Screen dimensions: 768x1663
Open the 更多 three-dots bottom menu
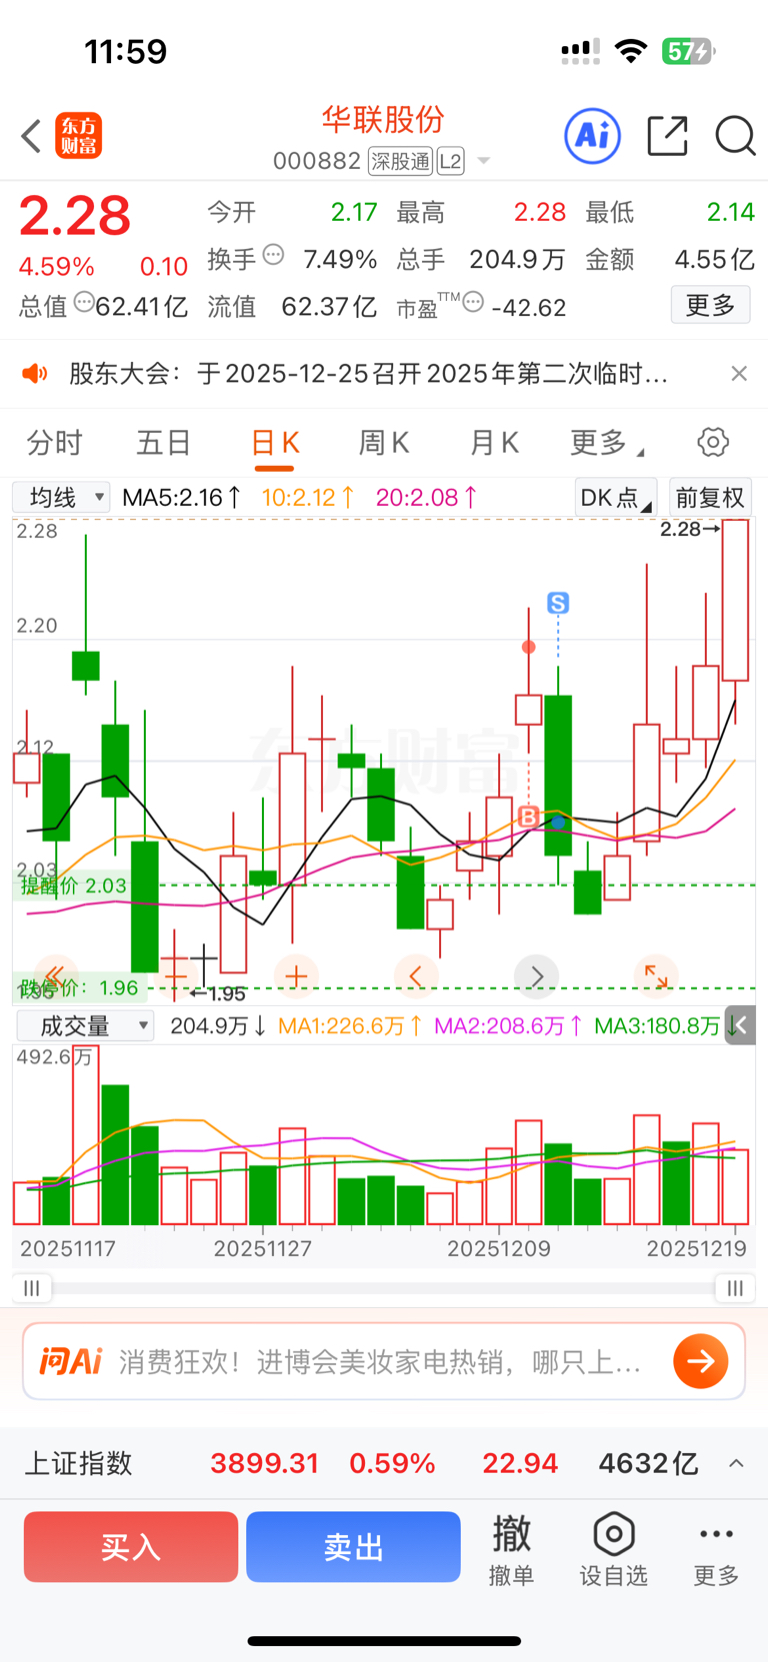[717, 1548]
